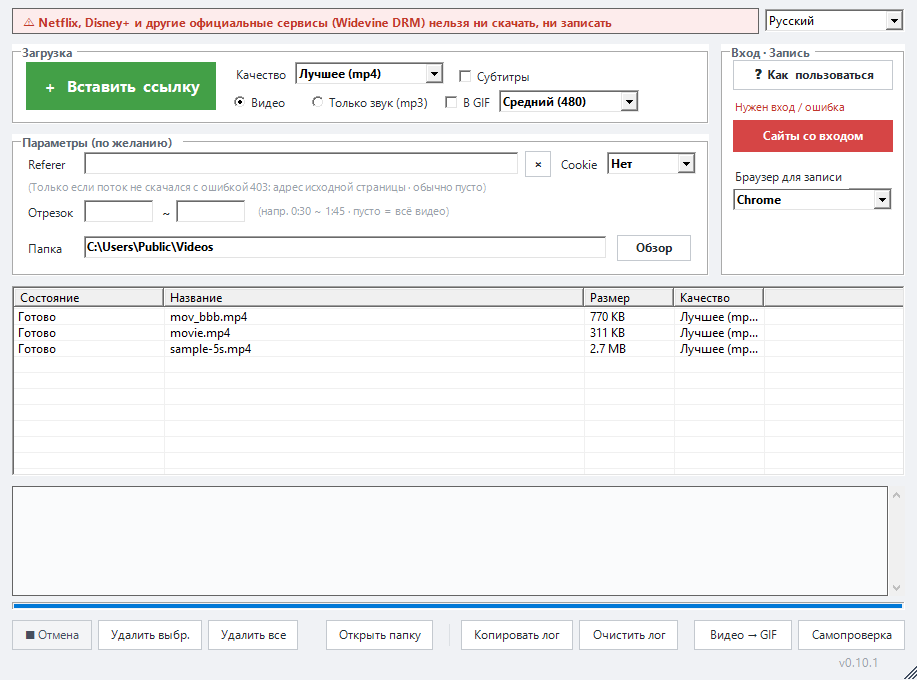Run the Самопроверка self-check button
917x680 pixels.
(852, 635)
